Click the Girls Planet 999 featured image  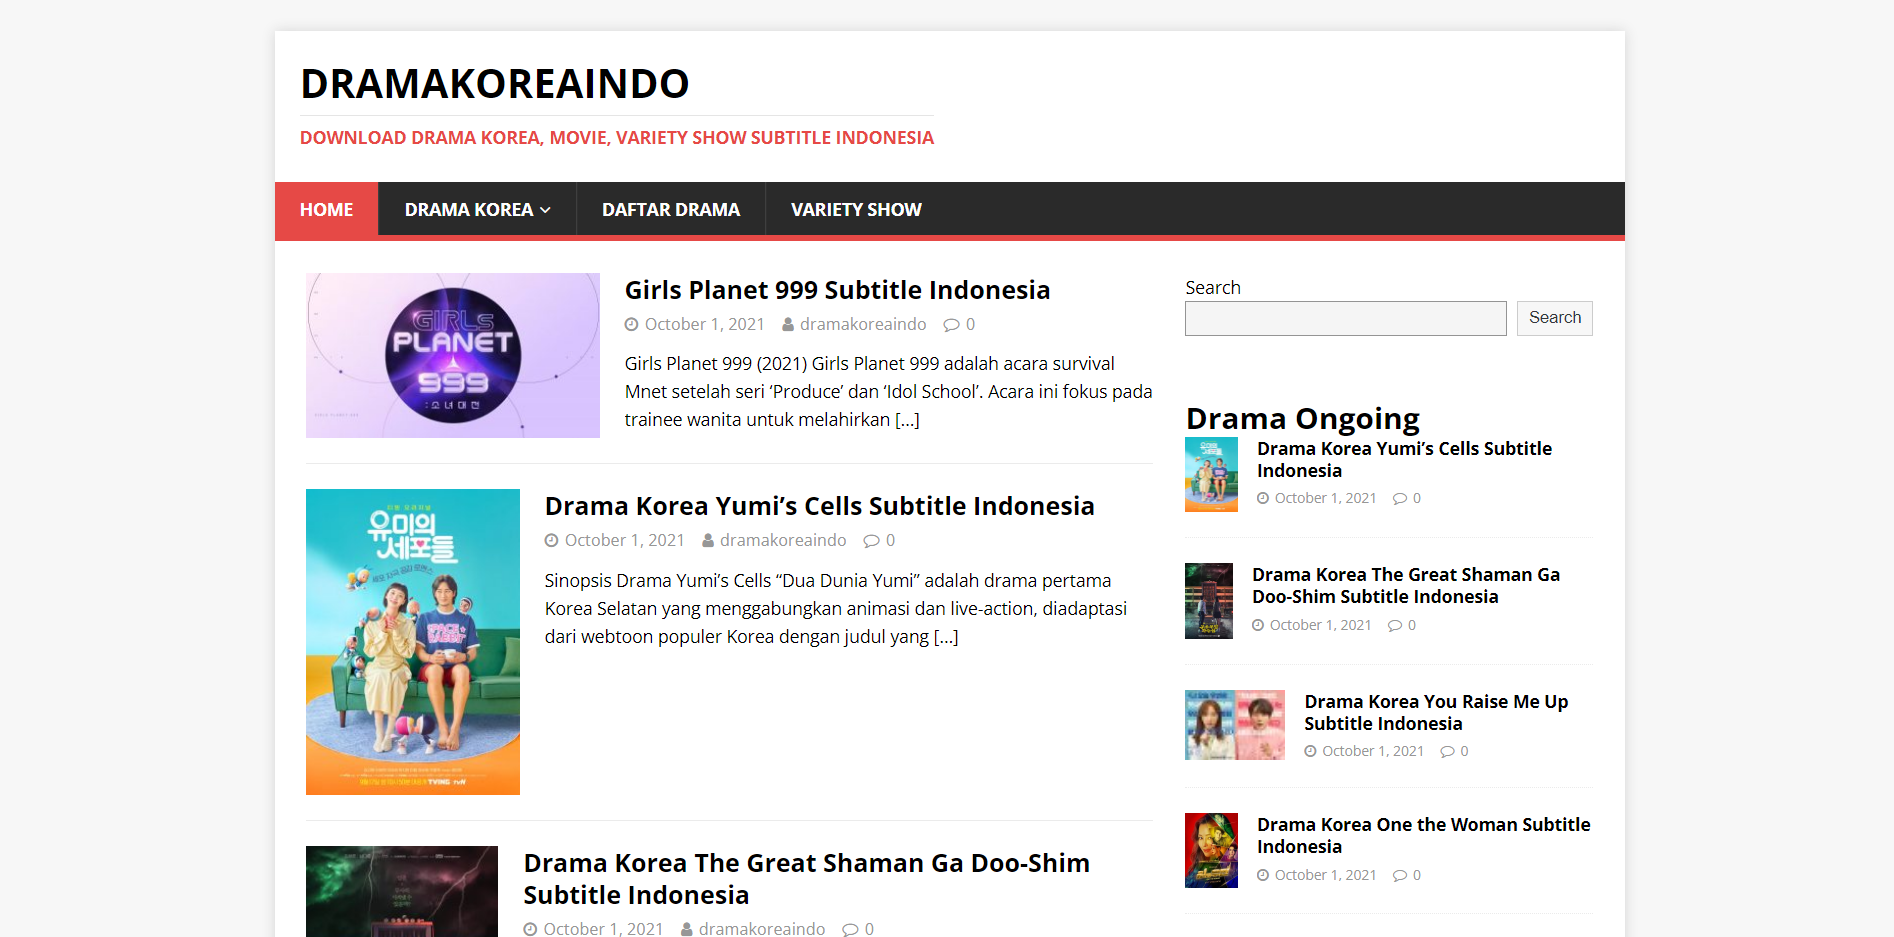tap(452, 355)
